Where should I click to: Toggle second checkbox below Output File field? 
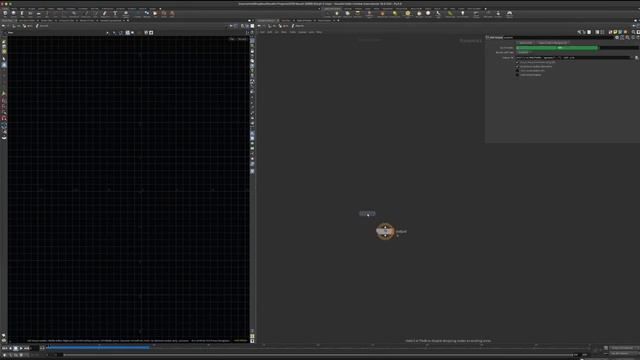pyautogui.click(x=517, y=67)
